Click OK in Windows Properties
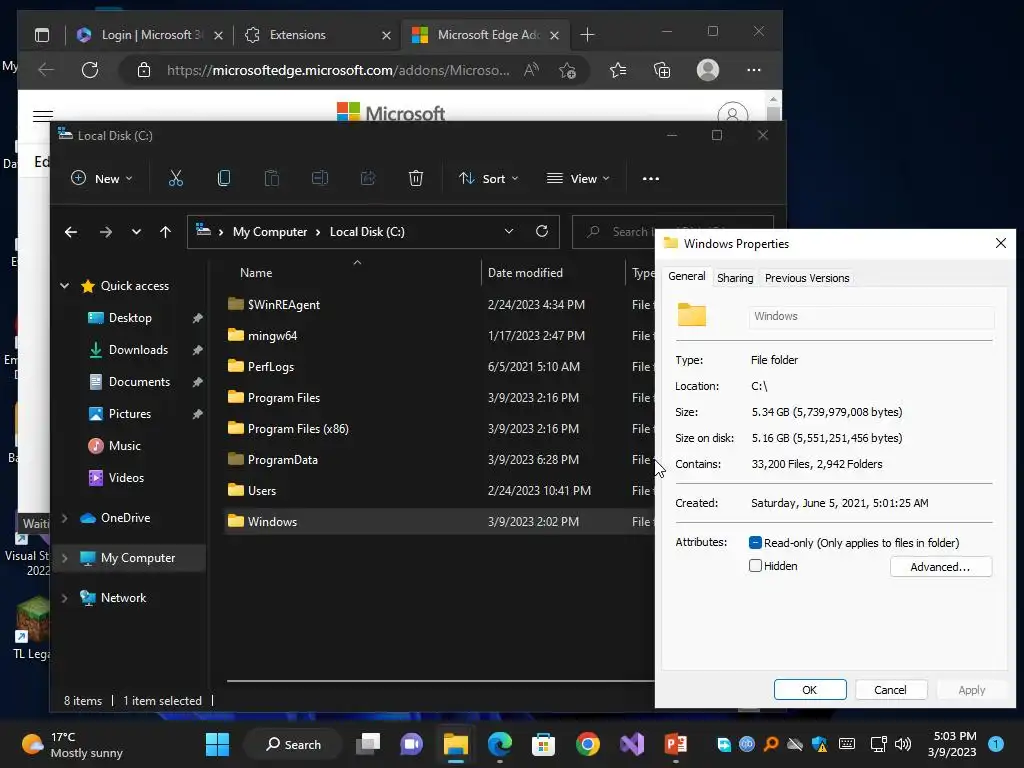Screen dimensions: 1024x768 [810, 690]
